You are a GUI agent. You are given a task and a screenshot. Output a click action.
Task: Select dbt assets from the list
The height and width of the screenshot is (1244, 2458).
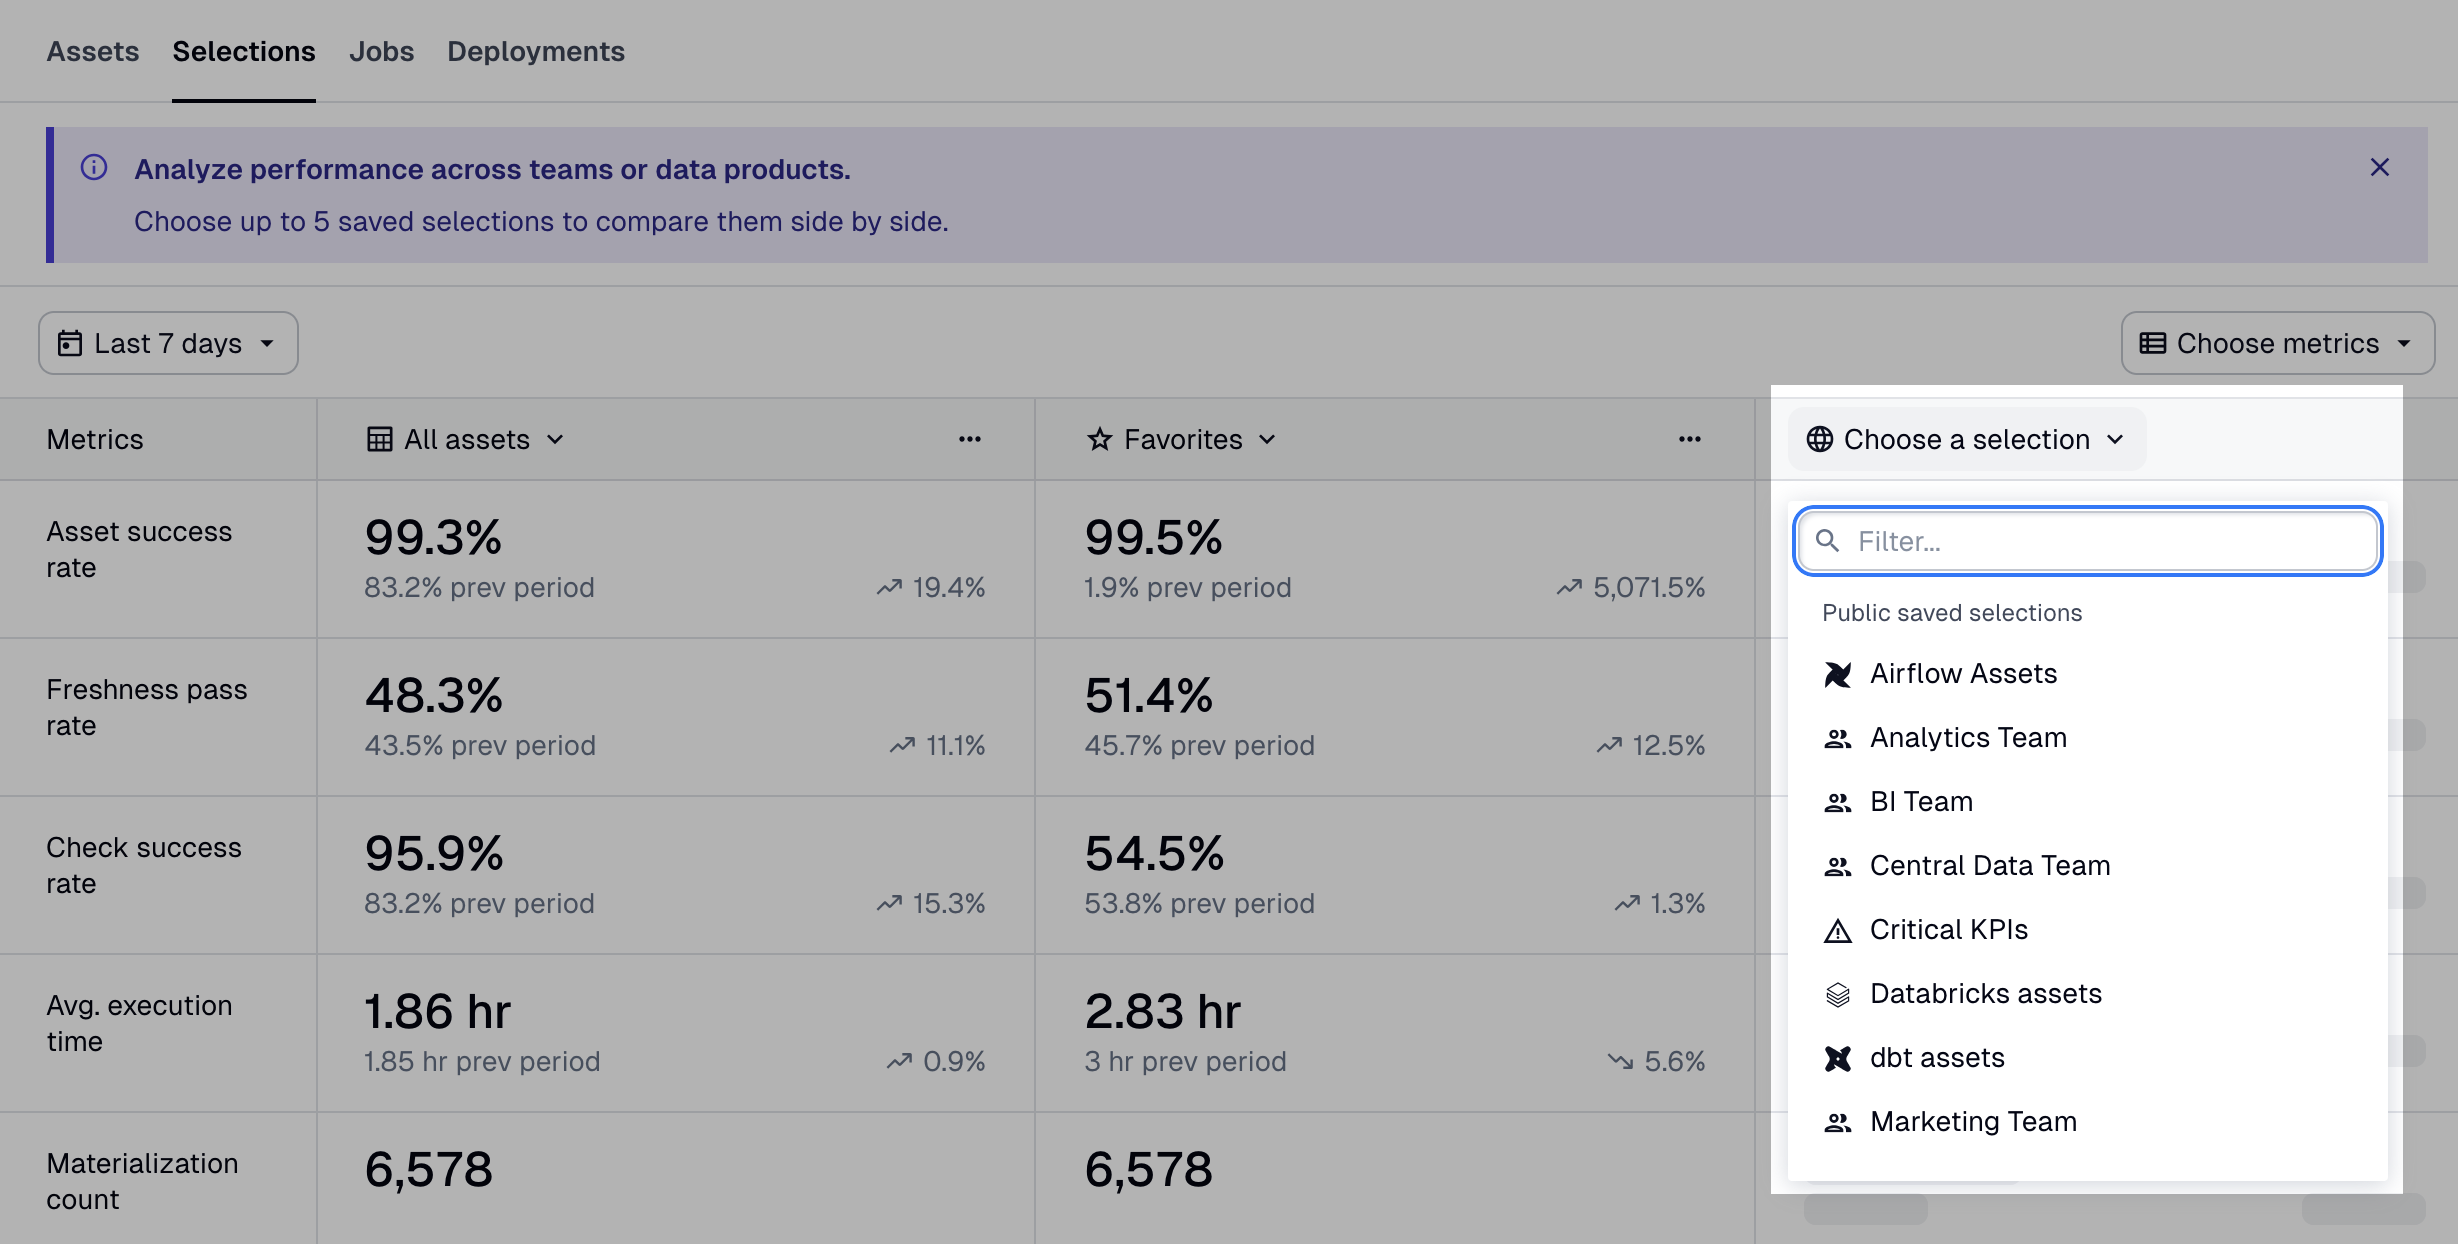1936,1058
